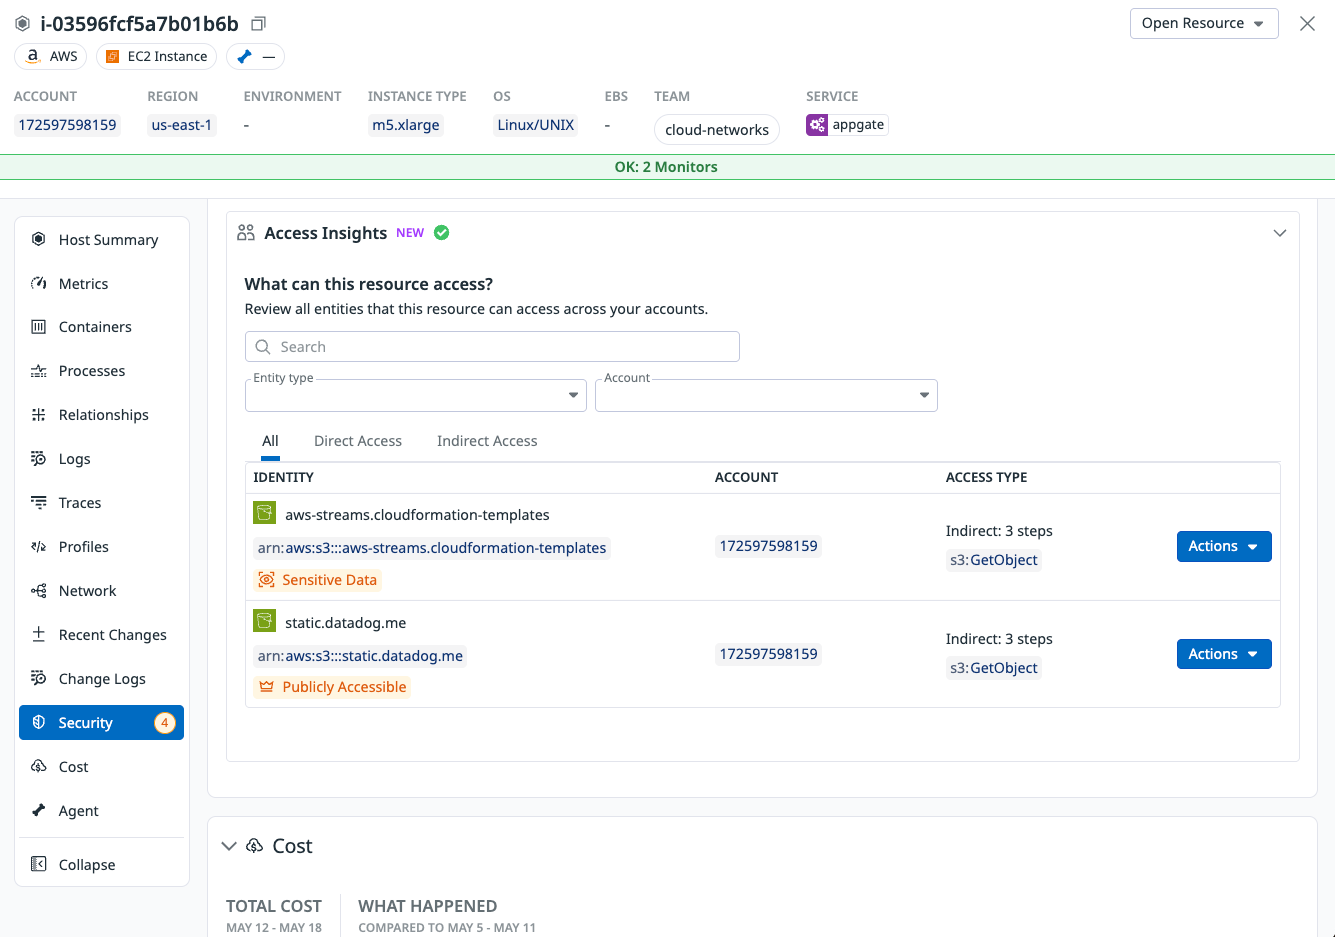Screen dimensions: 1335x937
Task: View the Containers section
Action: pos(94,326)
